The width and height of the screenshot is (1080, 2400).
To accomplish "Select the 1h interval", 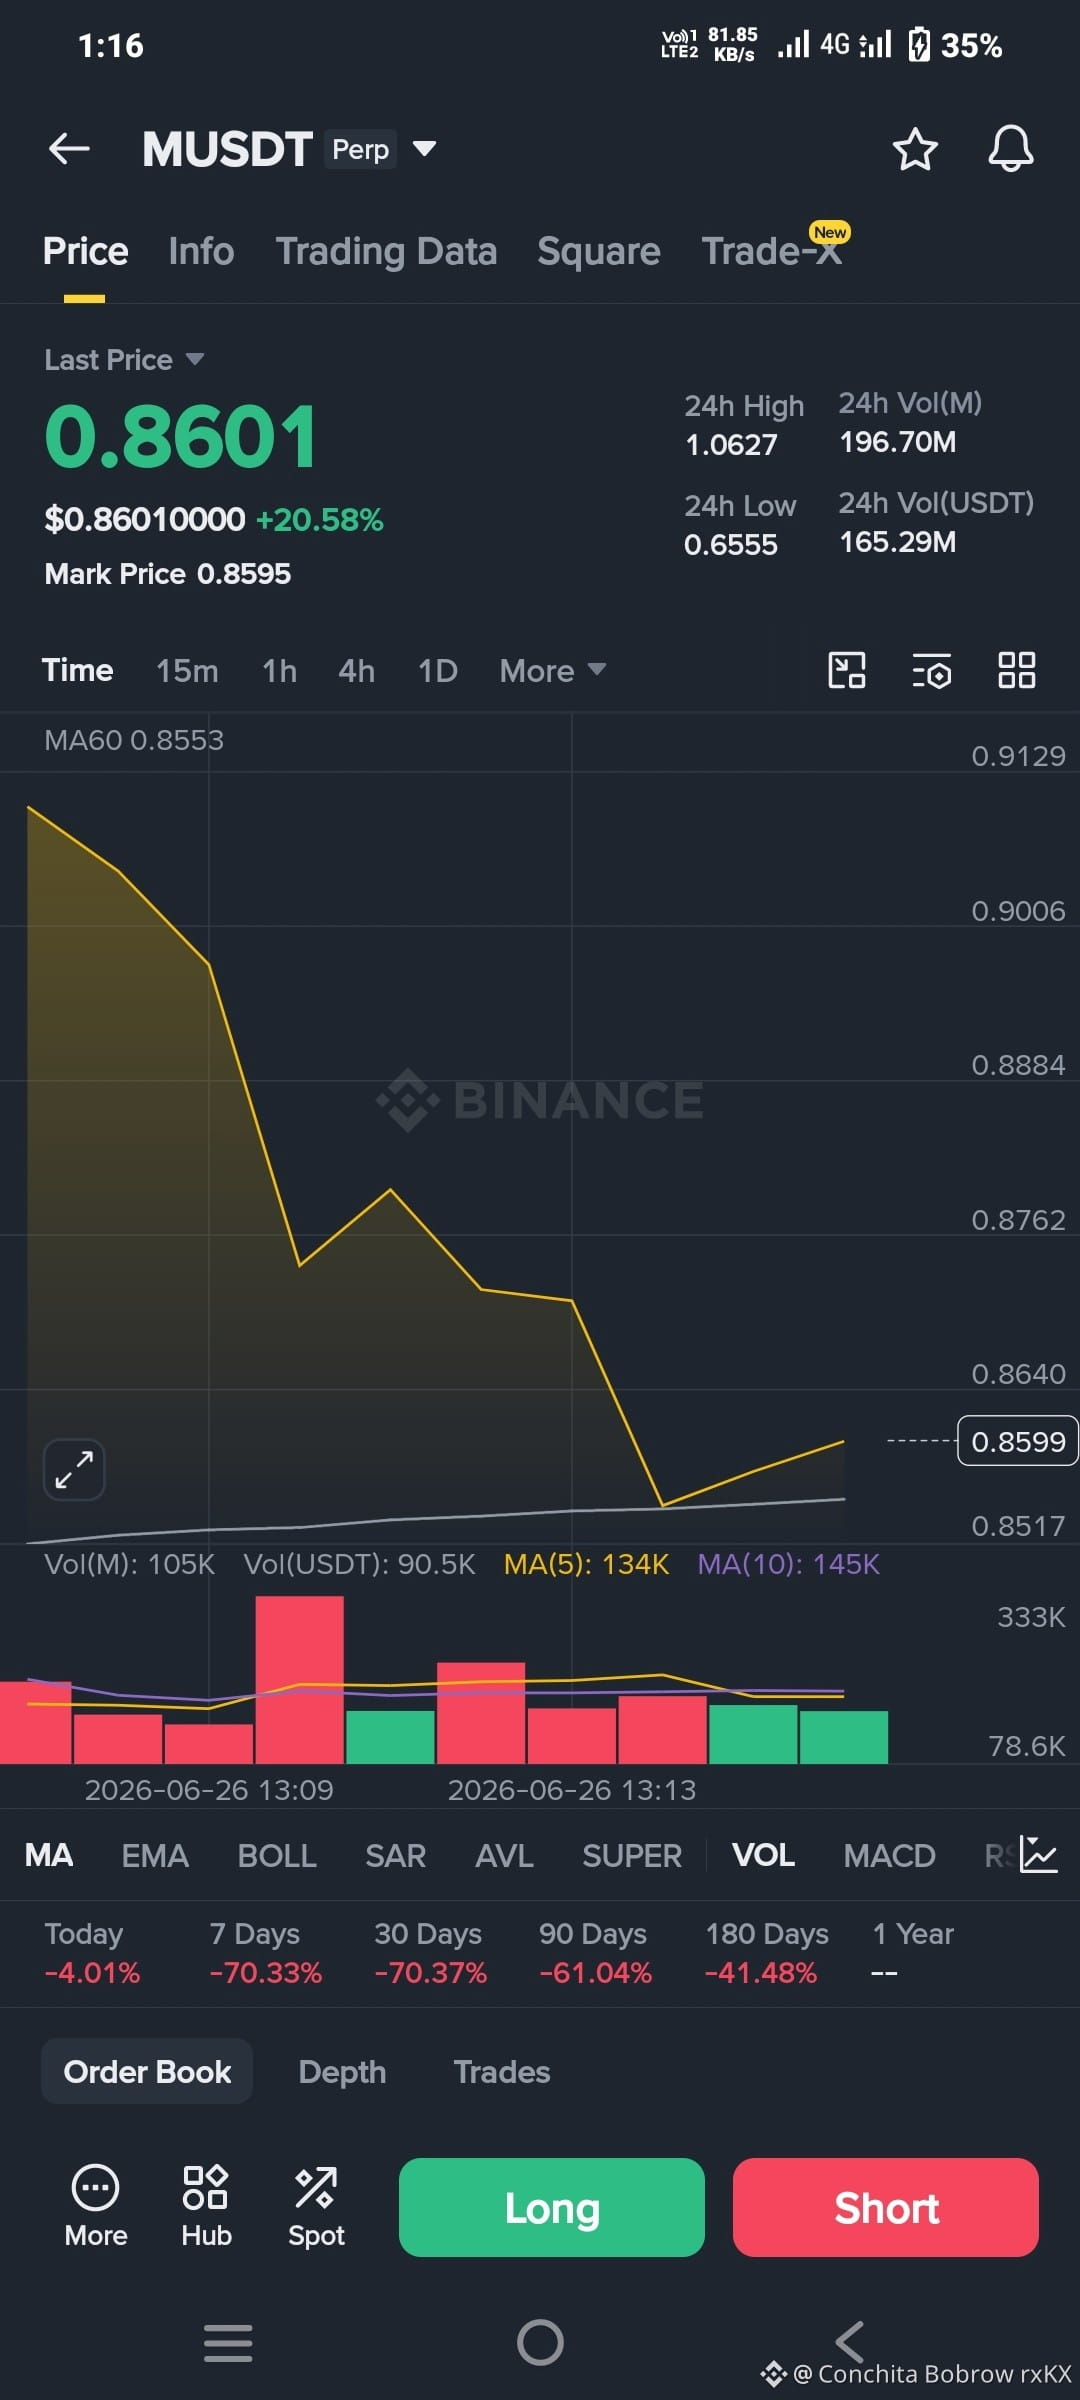I will 279,670.
